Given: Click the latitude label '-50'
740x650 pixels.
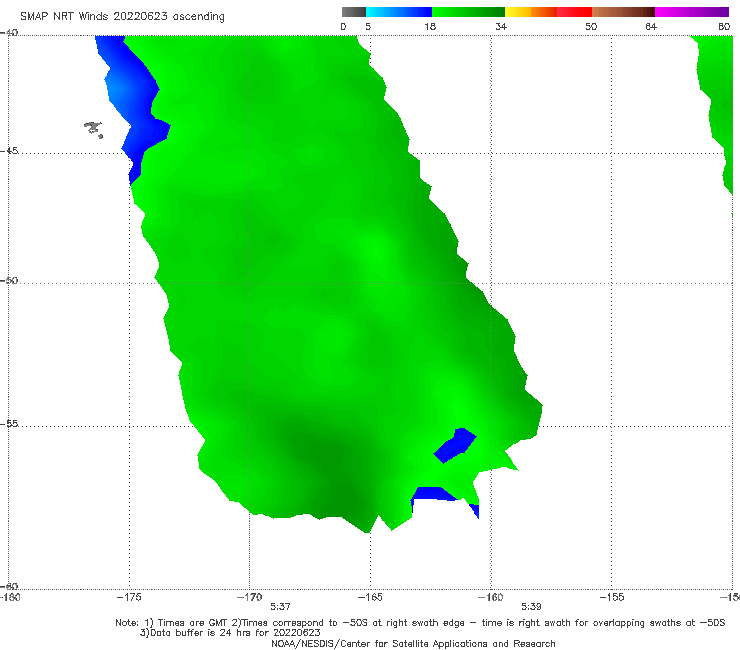Looking at the screenshot, I should click(9, 280).
